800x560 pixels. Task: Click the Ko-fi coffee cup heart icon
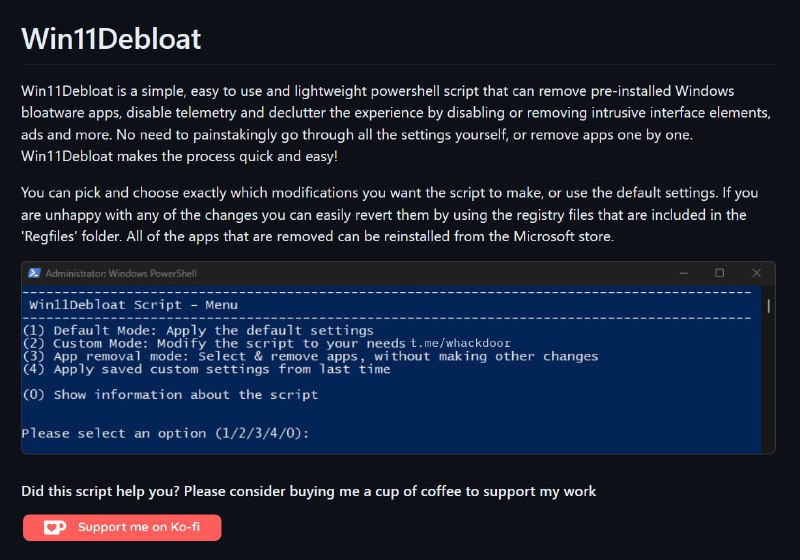coord(56,527)
